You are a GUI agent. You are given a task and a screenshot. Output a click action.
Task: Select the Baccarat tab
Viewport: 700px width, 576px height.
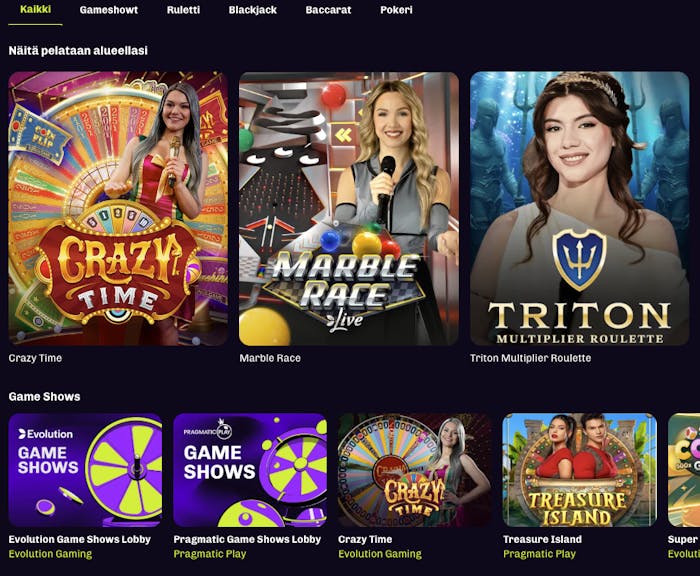point(328,10)
